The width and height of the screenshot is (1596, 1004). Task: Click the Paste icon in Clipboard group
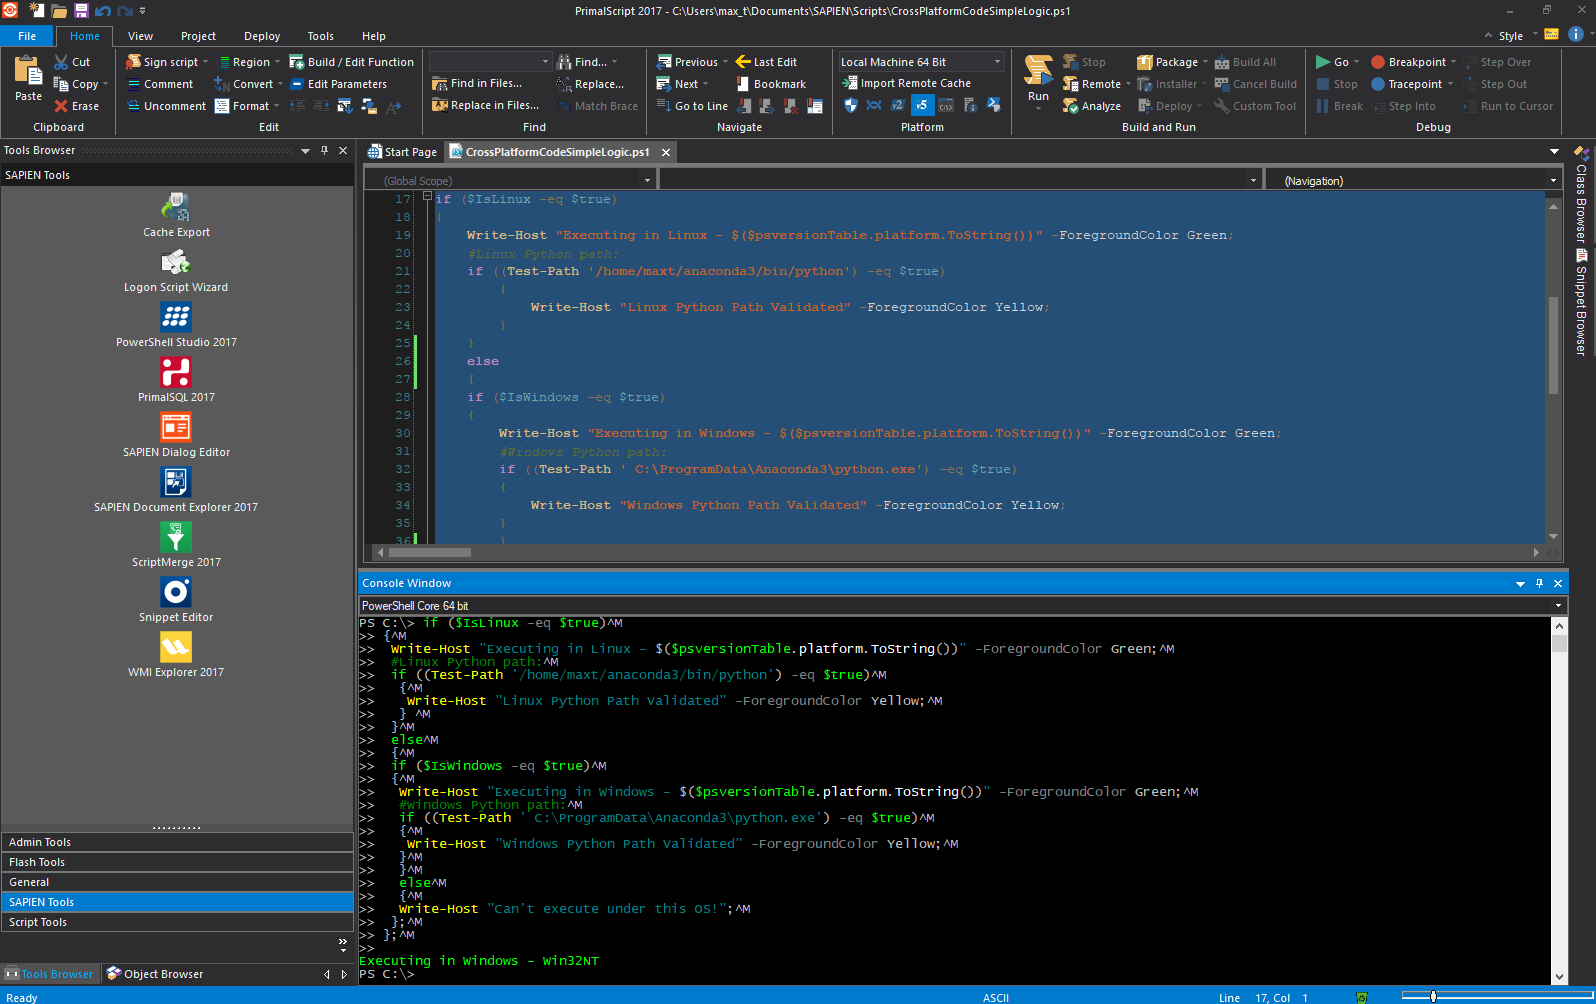click(28, 71)
